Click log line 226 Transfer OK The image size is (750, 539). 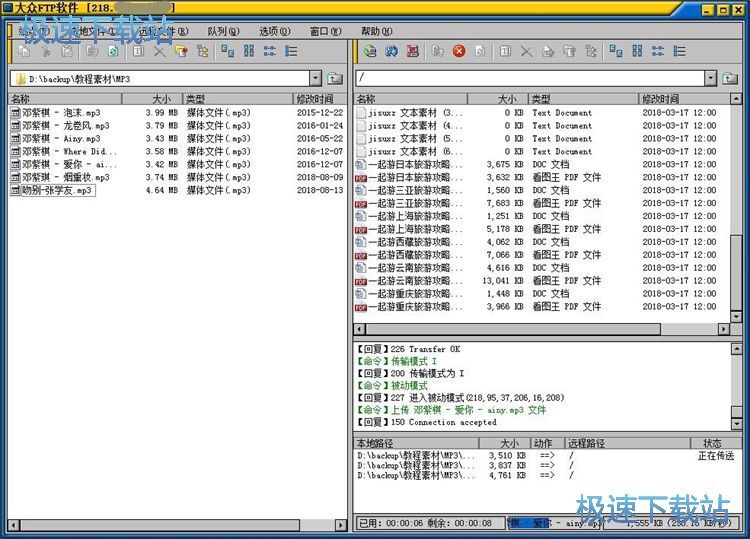coord(409,349)
